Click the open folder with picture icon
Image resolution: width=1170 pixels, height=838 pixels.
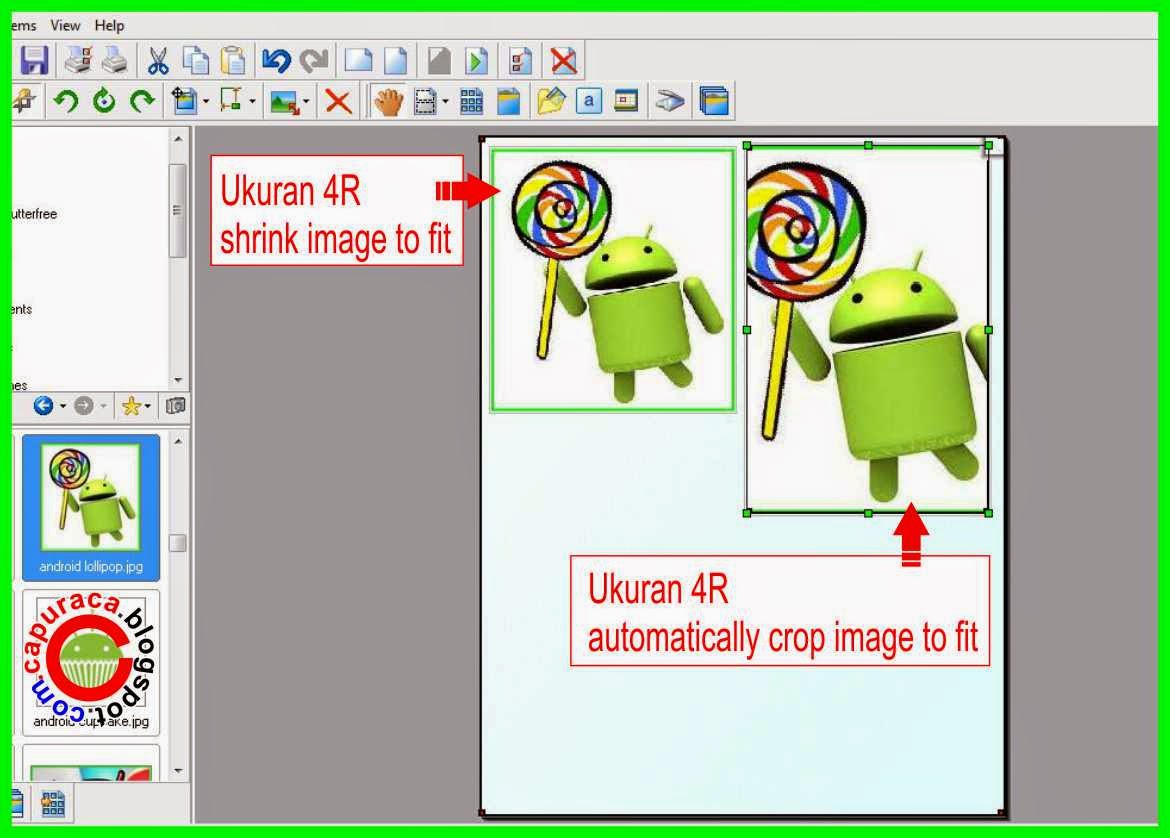click(x=551, y=101)
